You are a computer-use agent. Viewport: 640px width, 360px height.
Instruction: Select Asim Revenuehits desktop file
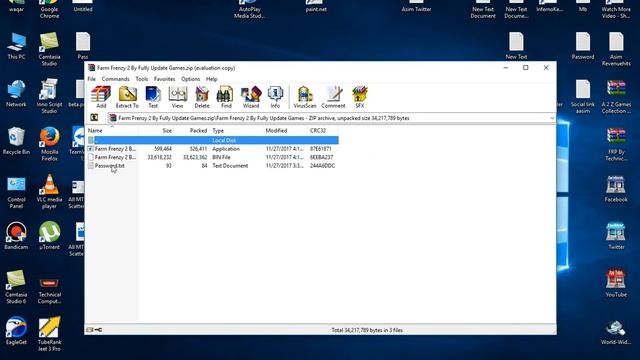[x=616, y=49]
